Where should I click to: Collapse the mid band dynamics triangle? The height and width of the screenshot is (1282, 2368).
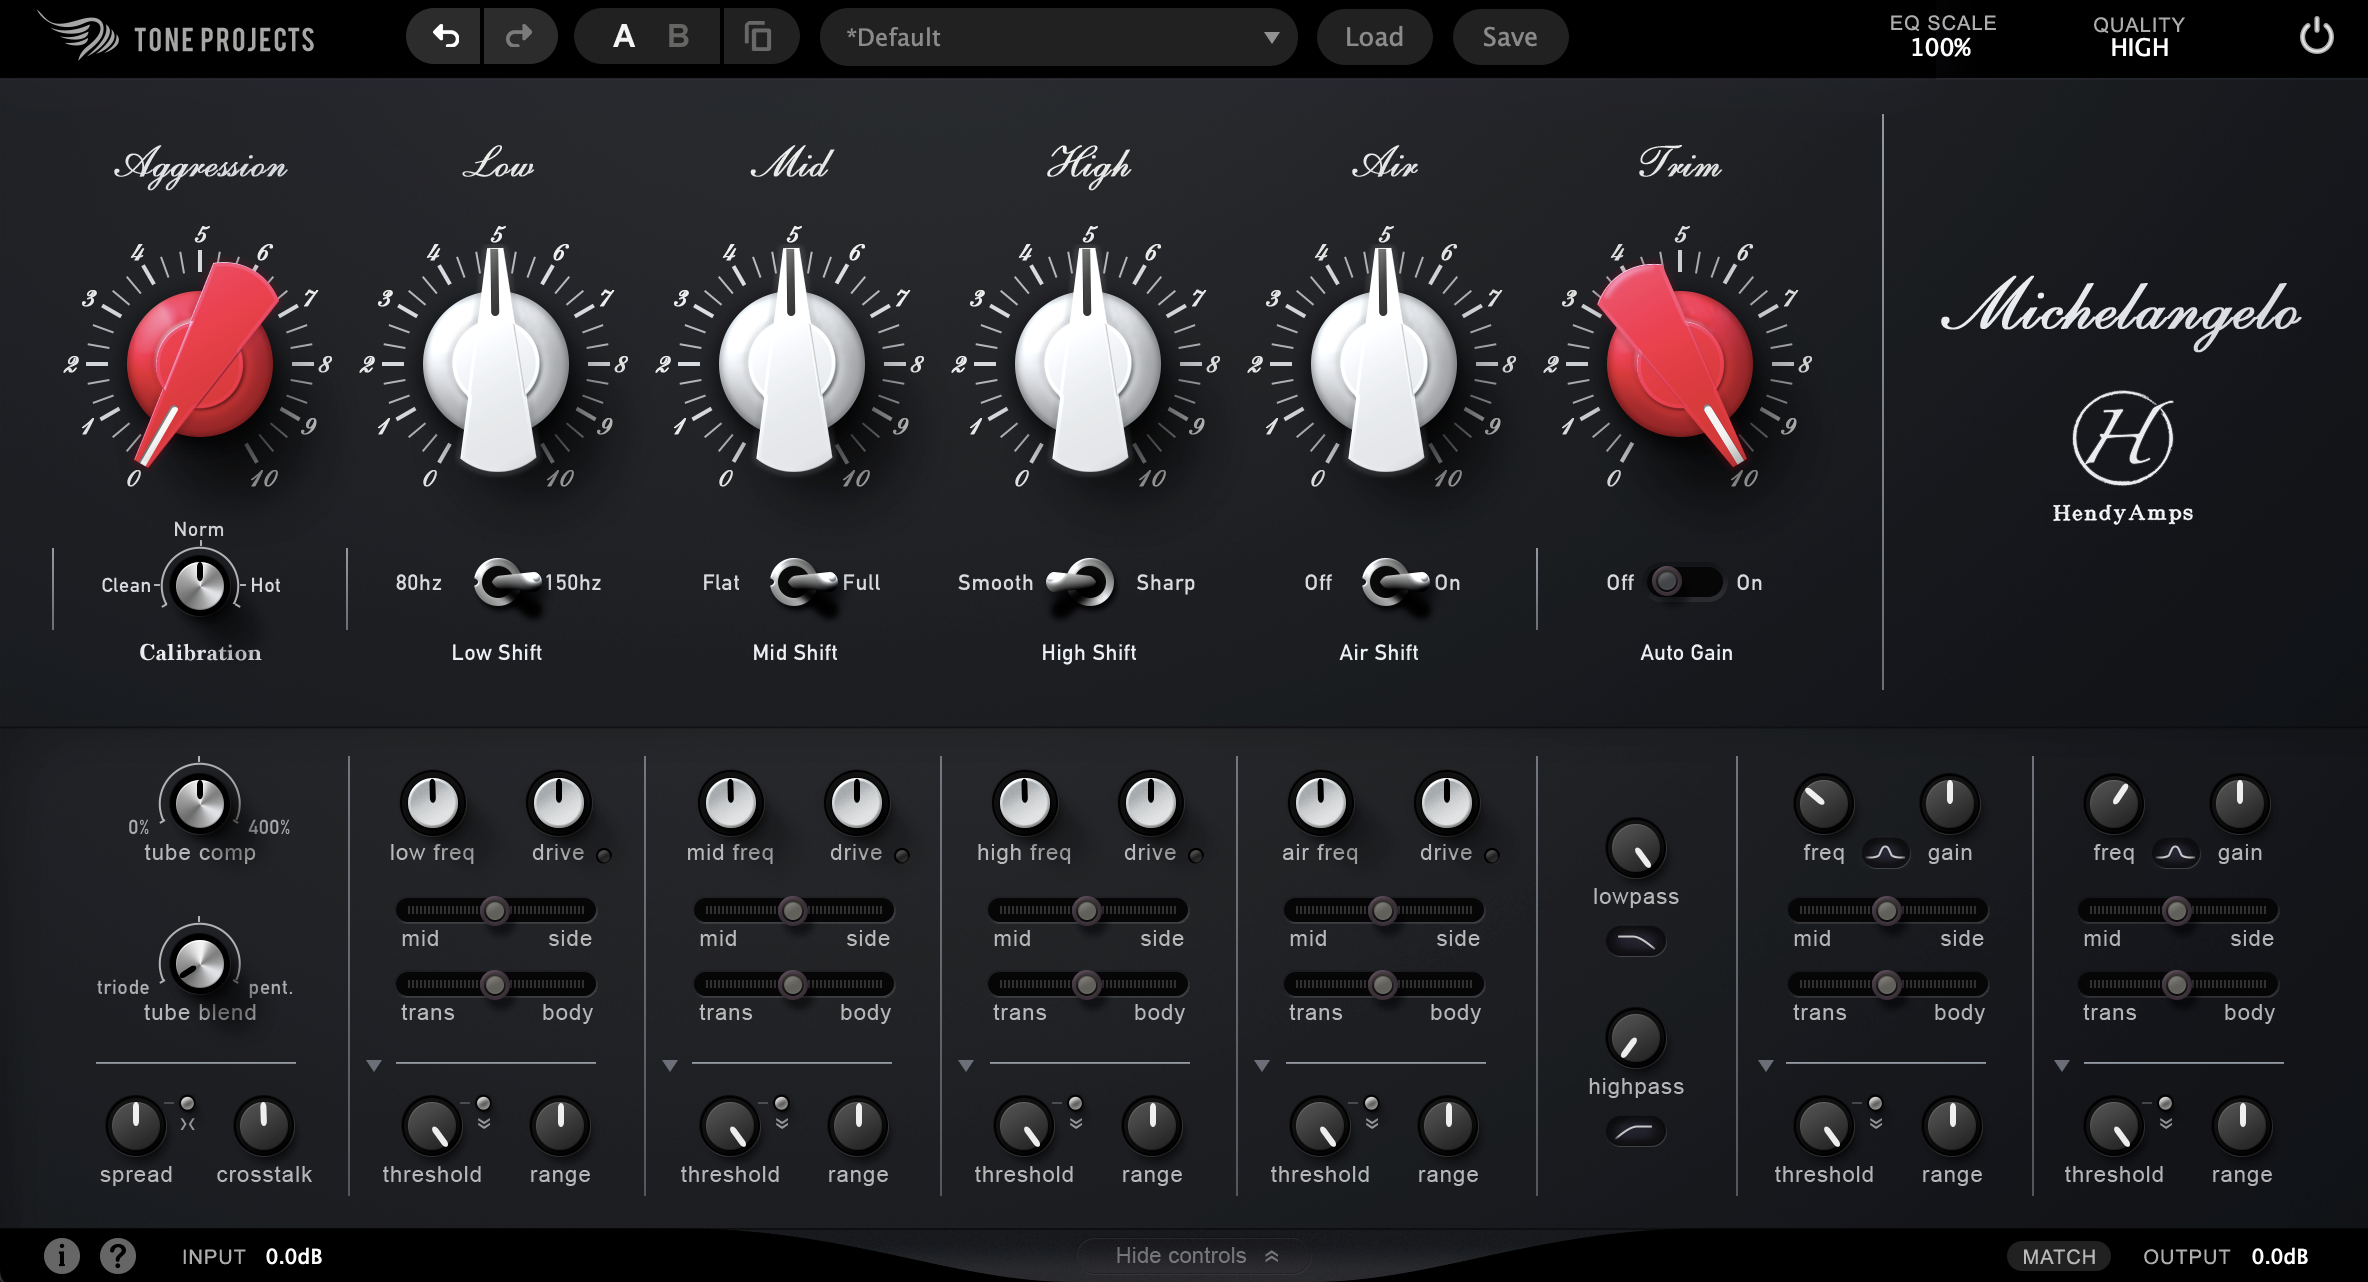[670, 1066]
